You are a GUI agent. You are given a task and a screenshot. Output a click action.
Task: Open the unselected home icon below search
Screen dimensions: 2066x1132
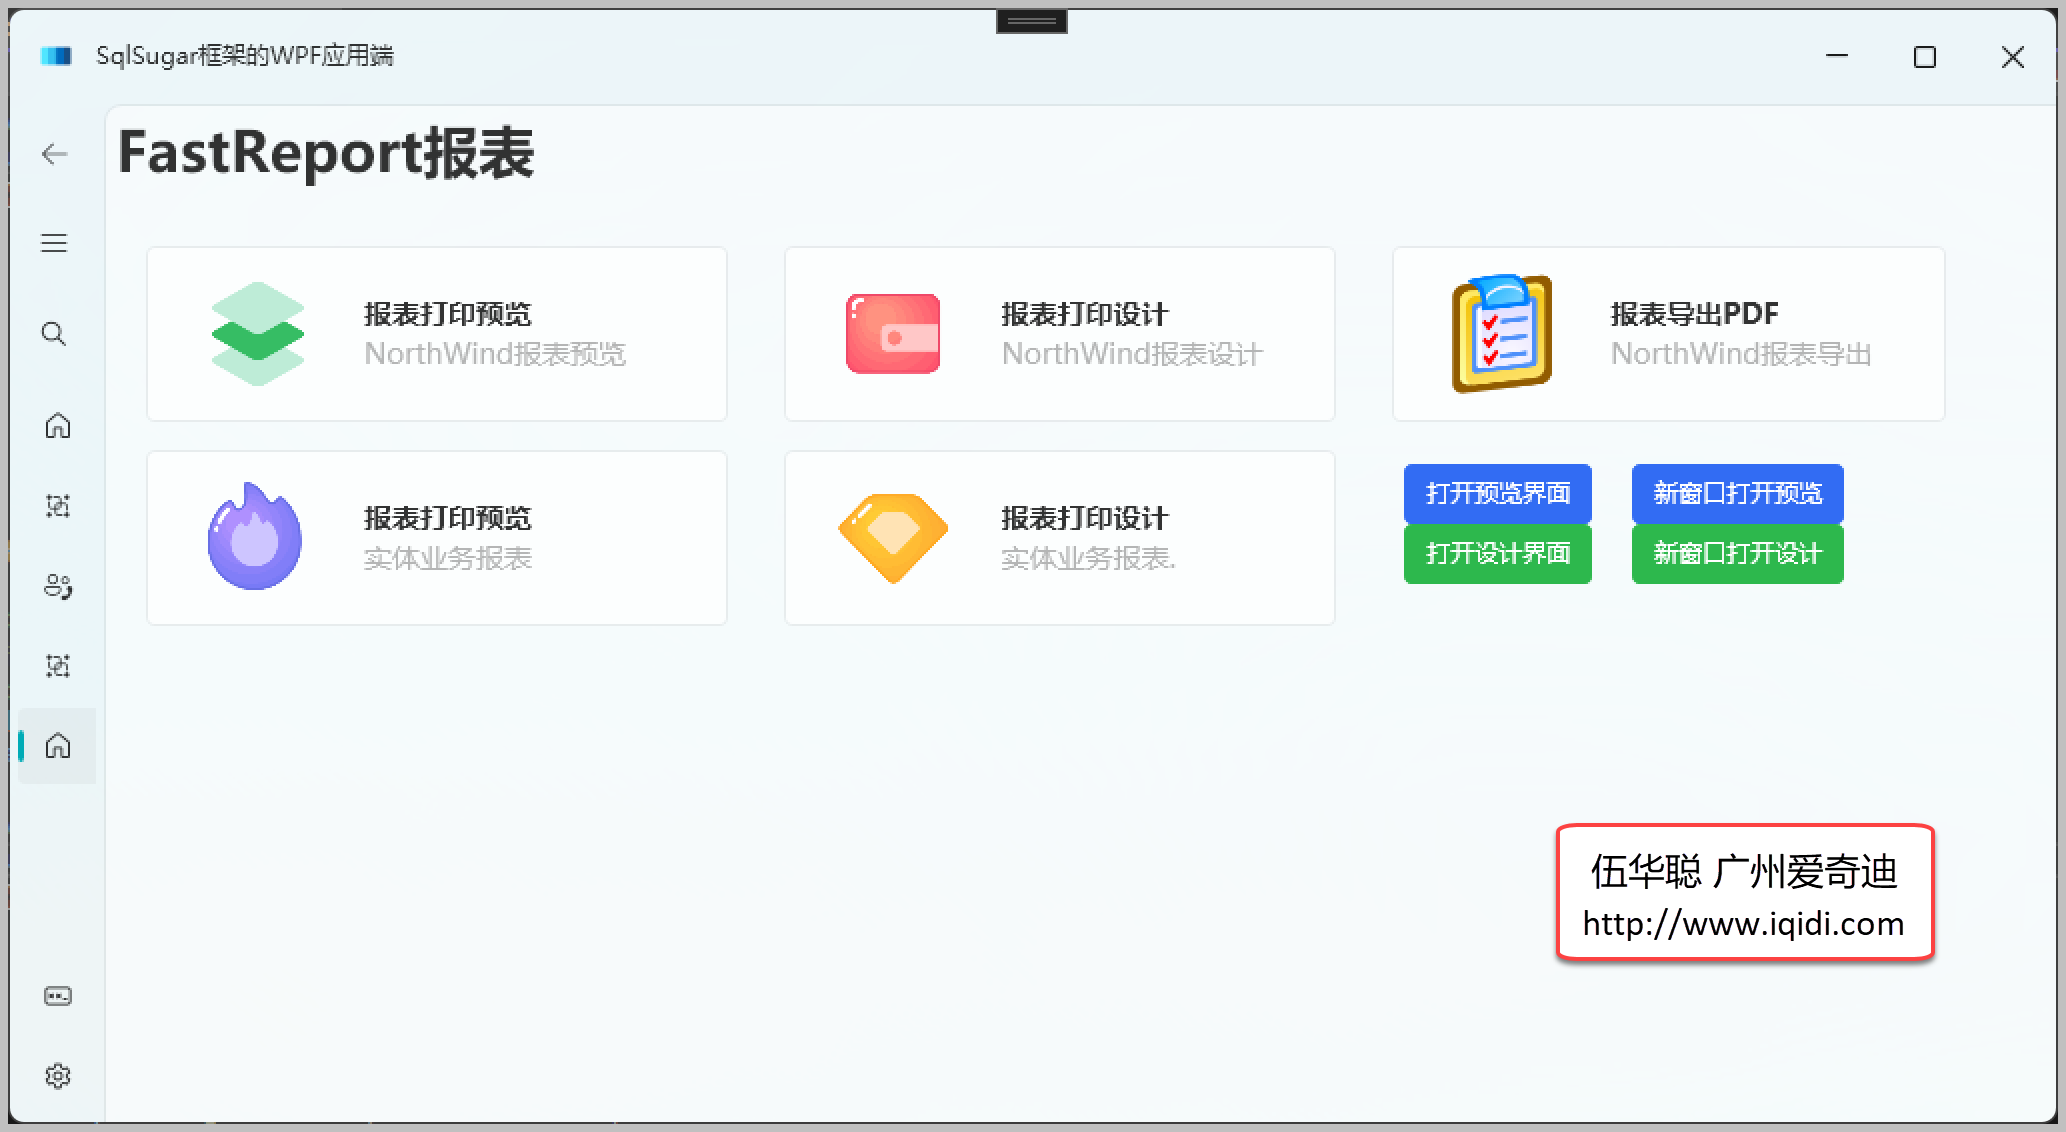point(58,426)
